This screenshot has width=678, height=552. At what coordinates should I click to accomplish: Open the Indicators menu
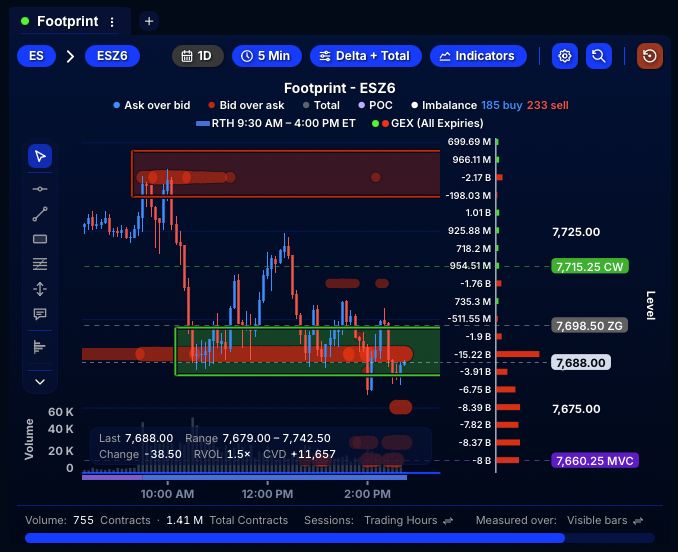(478, 56)
